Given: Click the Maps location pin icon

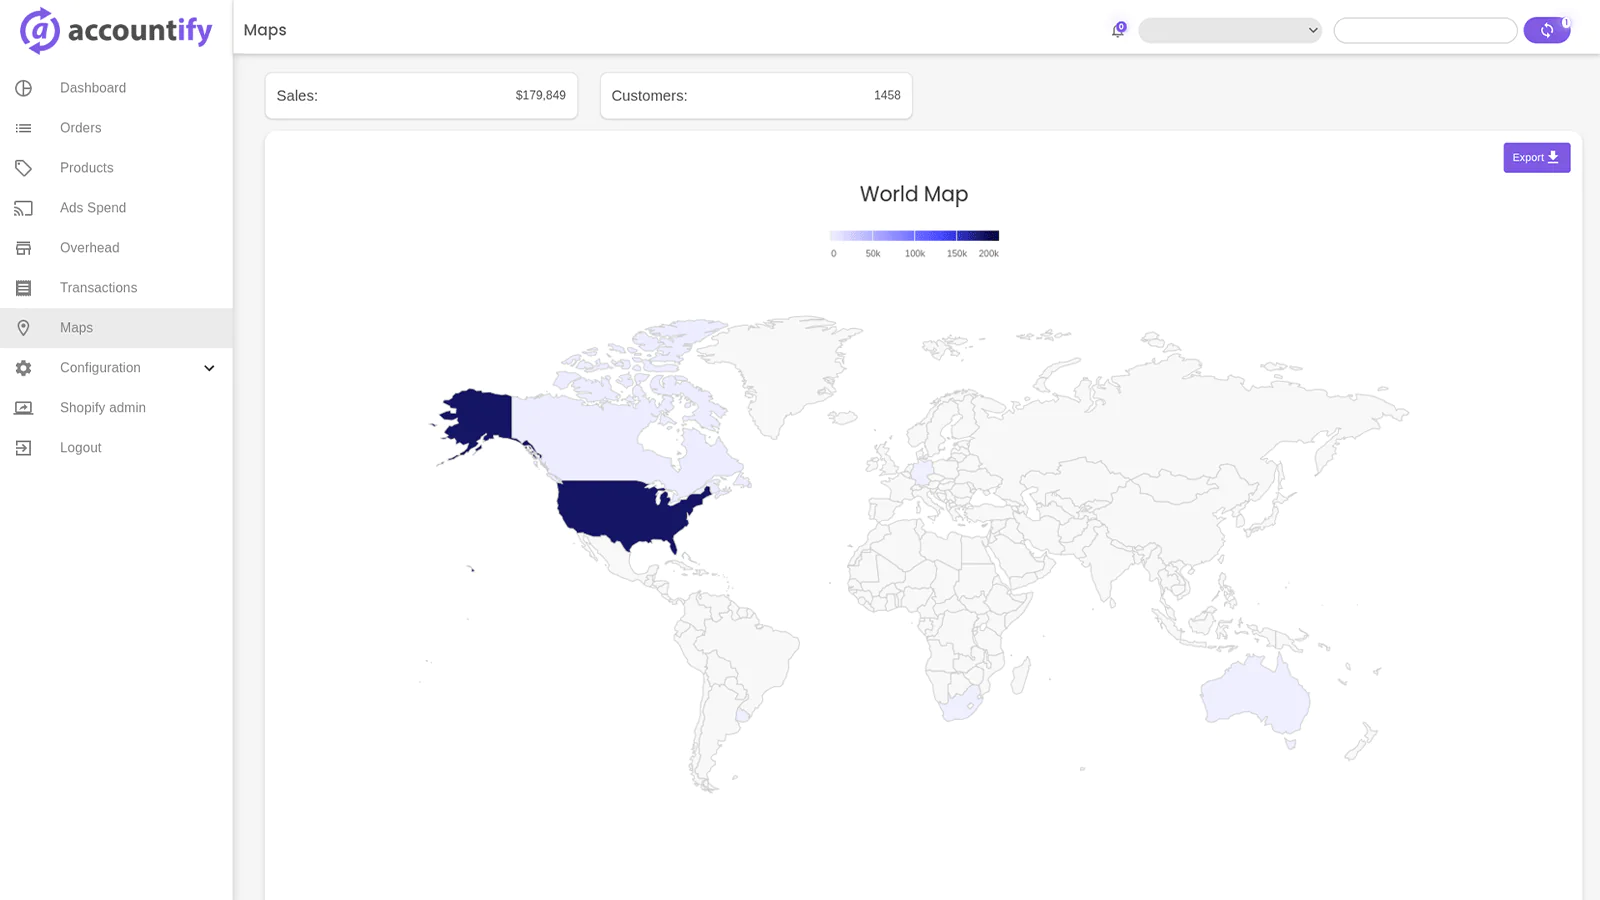Looking at the screenshot, I should [x=23, y=328].
